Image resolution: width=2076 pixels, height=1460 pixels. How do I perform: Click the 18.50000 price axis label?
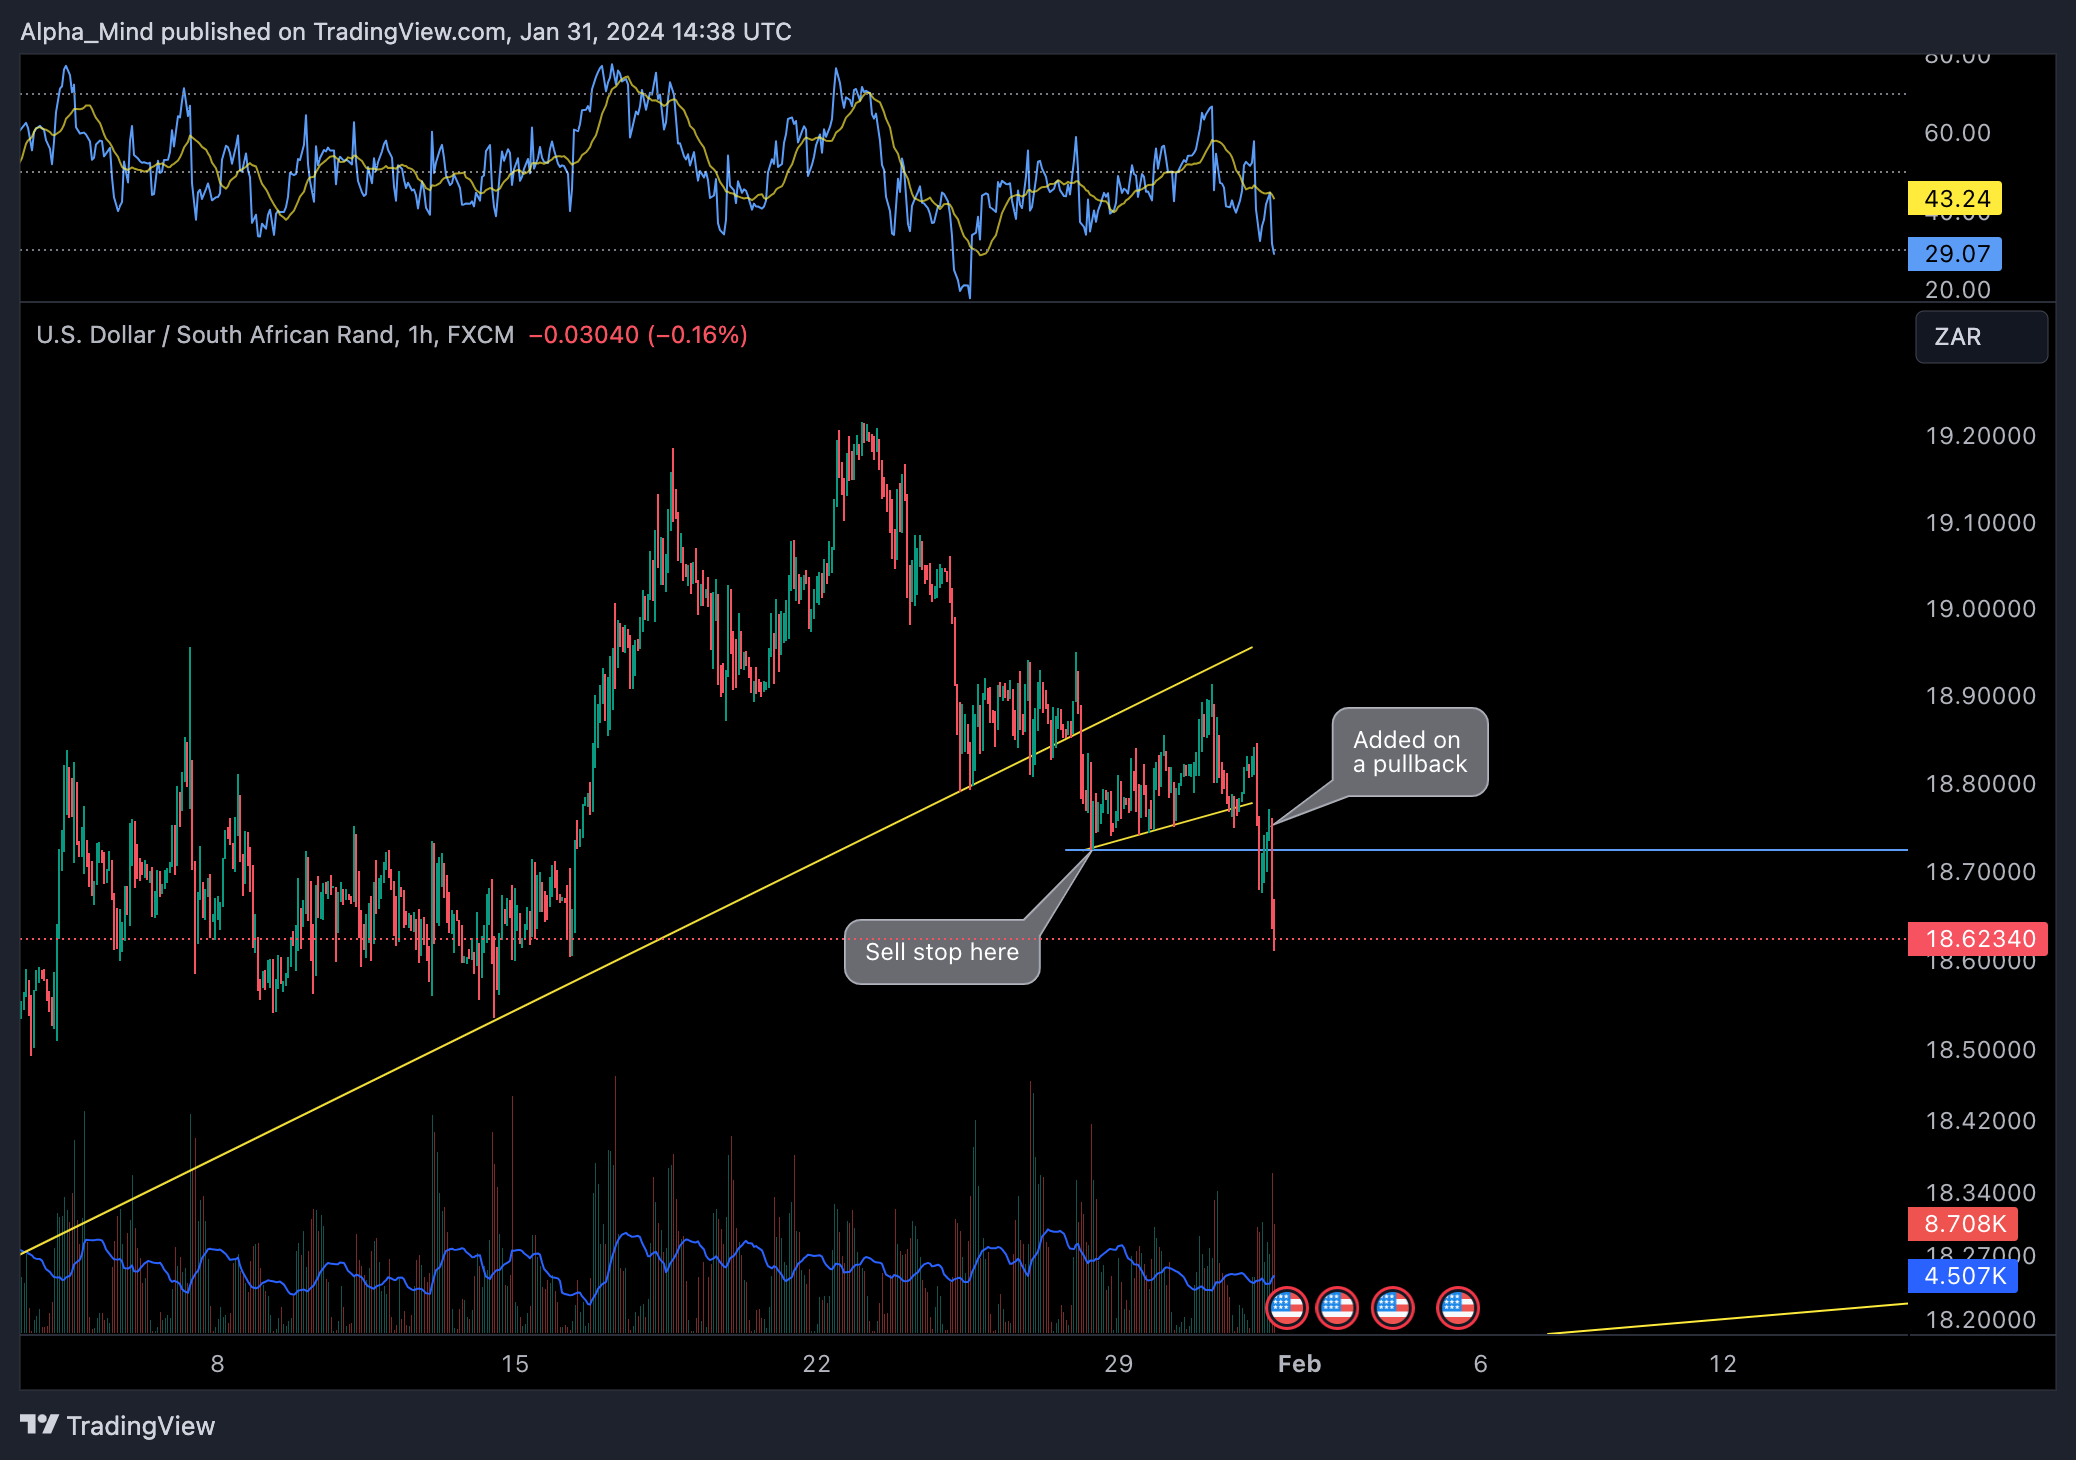(1980, 1050)
